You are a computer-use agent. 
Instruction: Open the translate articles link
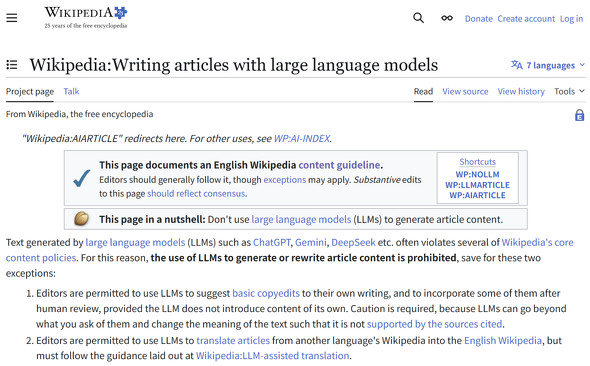click(x=233, y=340)
